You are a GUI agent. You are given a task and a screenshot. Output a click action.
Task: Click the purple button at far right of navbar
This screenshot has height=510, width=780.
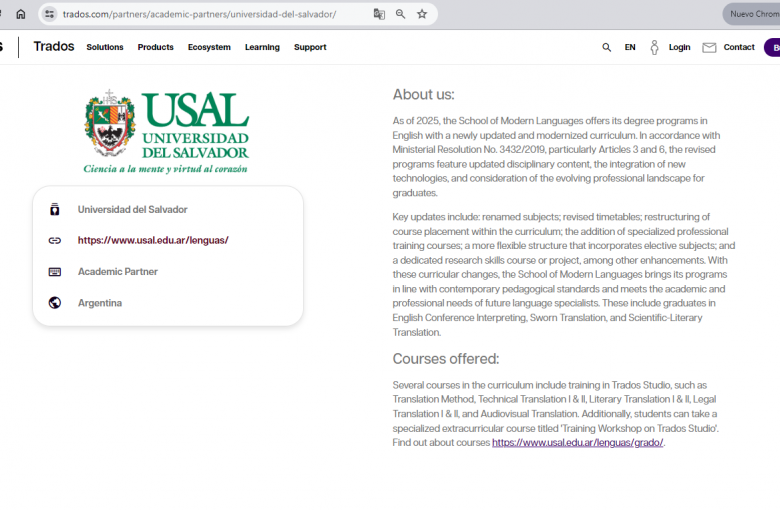[772, 47]
